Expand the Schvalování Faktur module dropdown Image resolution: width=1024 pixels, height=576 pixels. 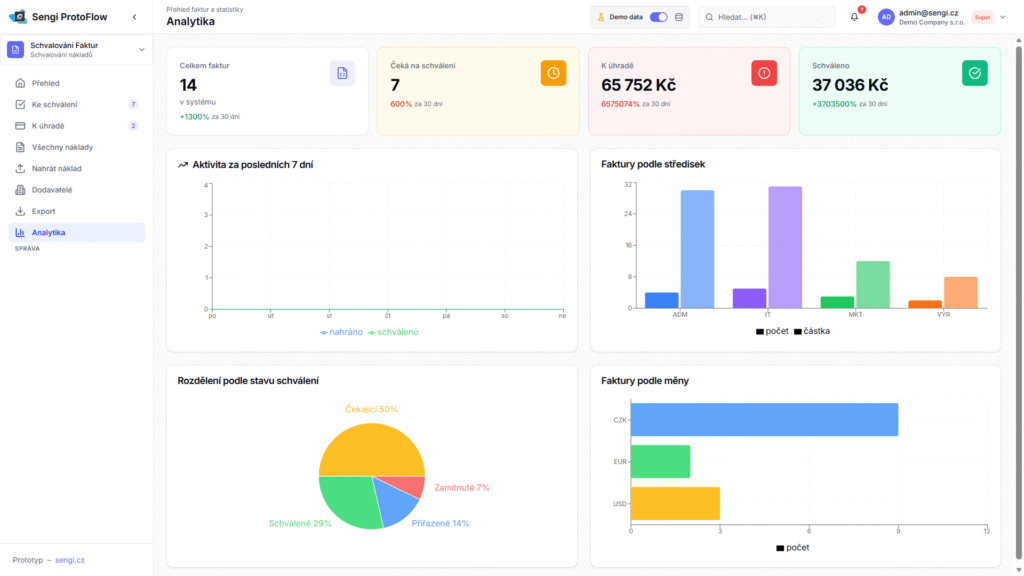141,49
